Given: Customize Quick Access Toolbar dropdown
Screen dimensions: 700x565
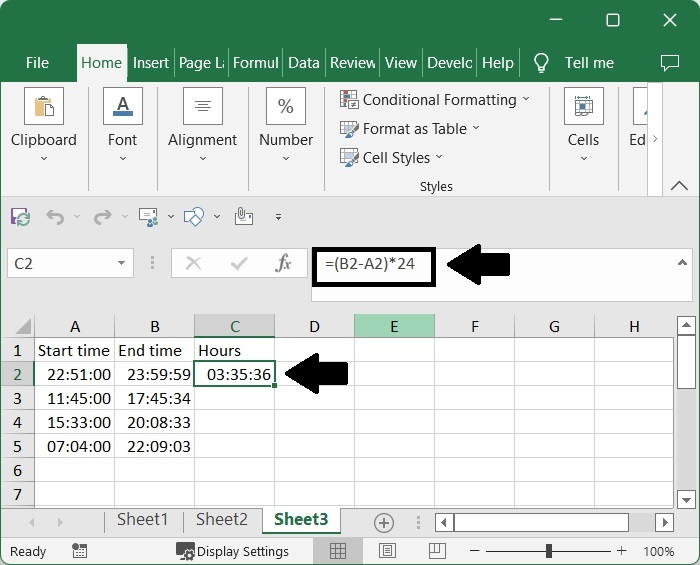Looking at the screenshot, I should click(278, 217).
